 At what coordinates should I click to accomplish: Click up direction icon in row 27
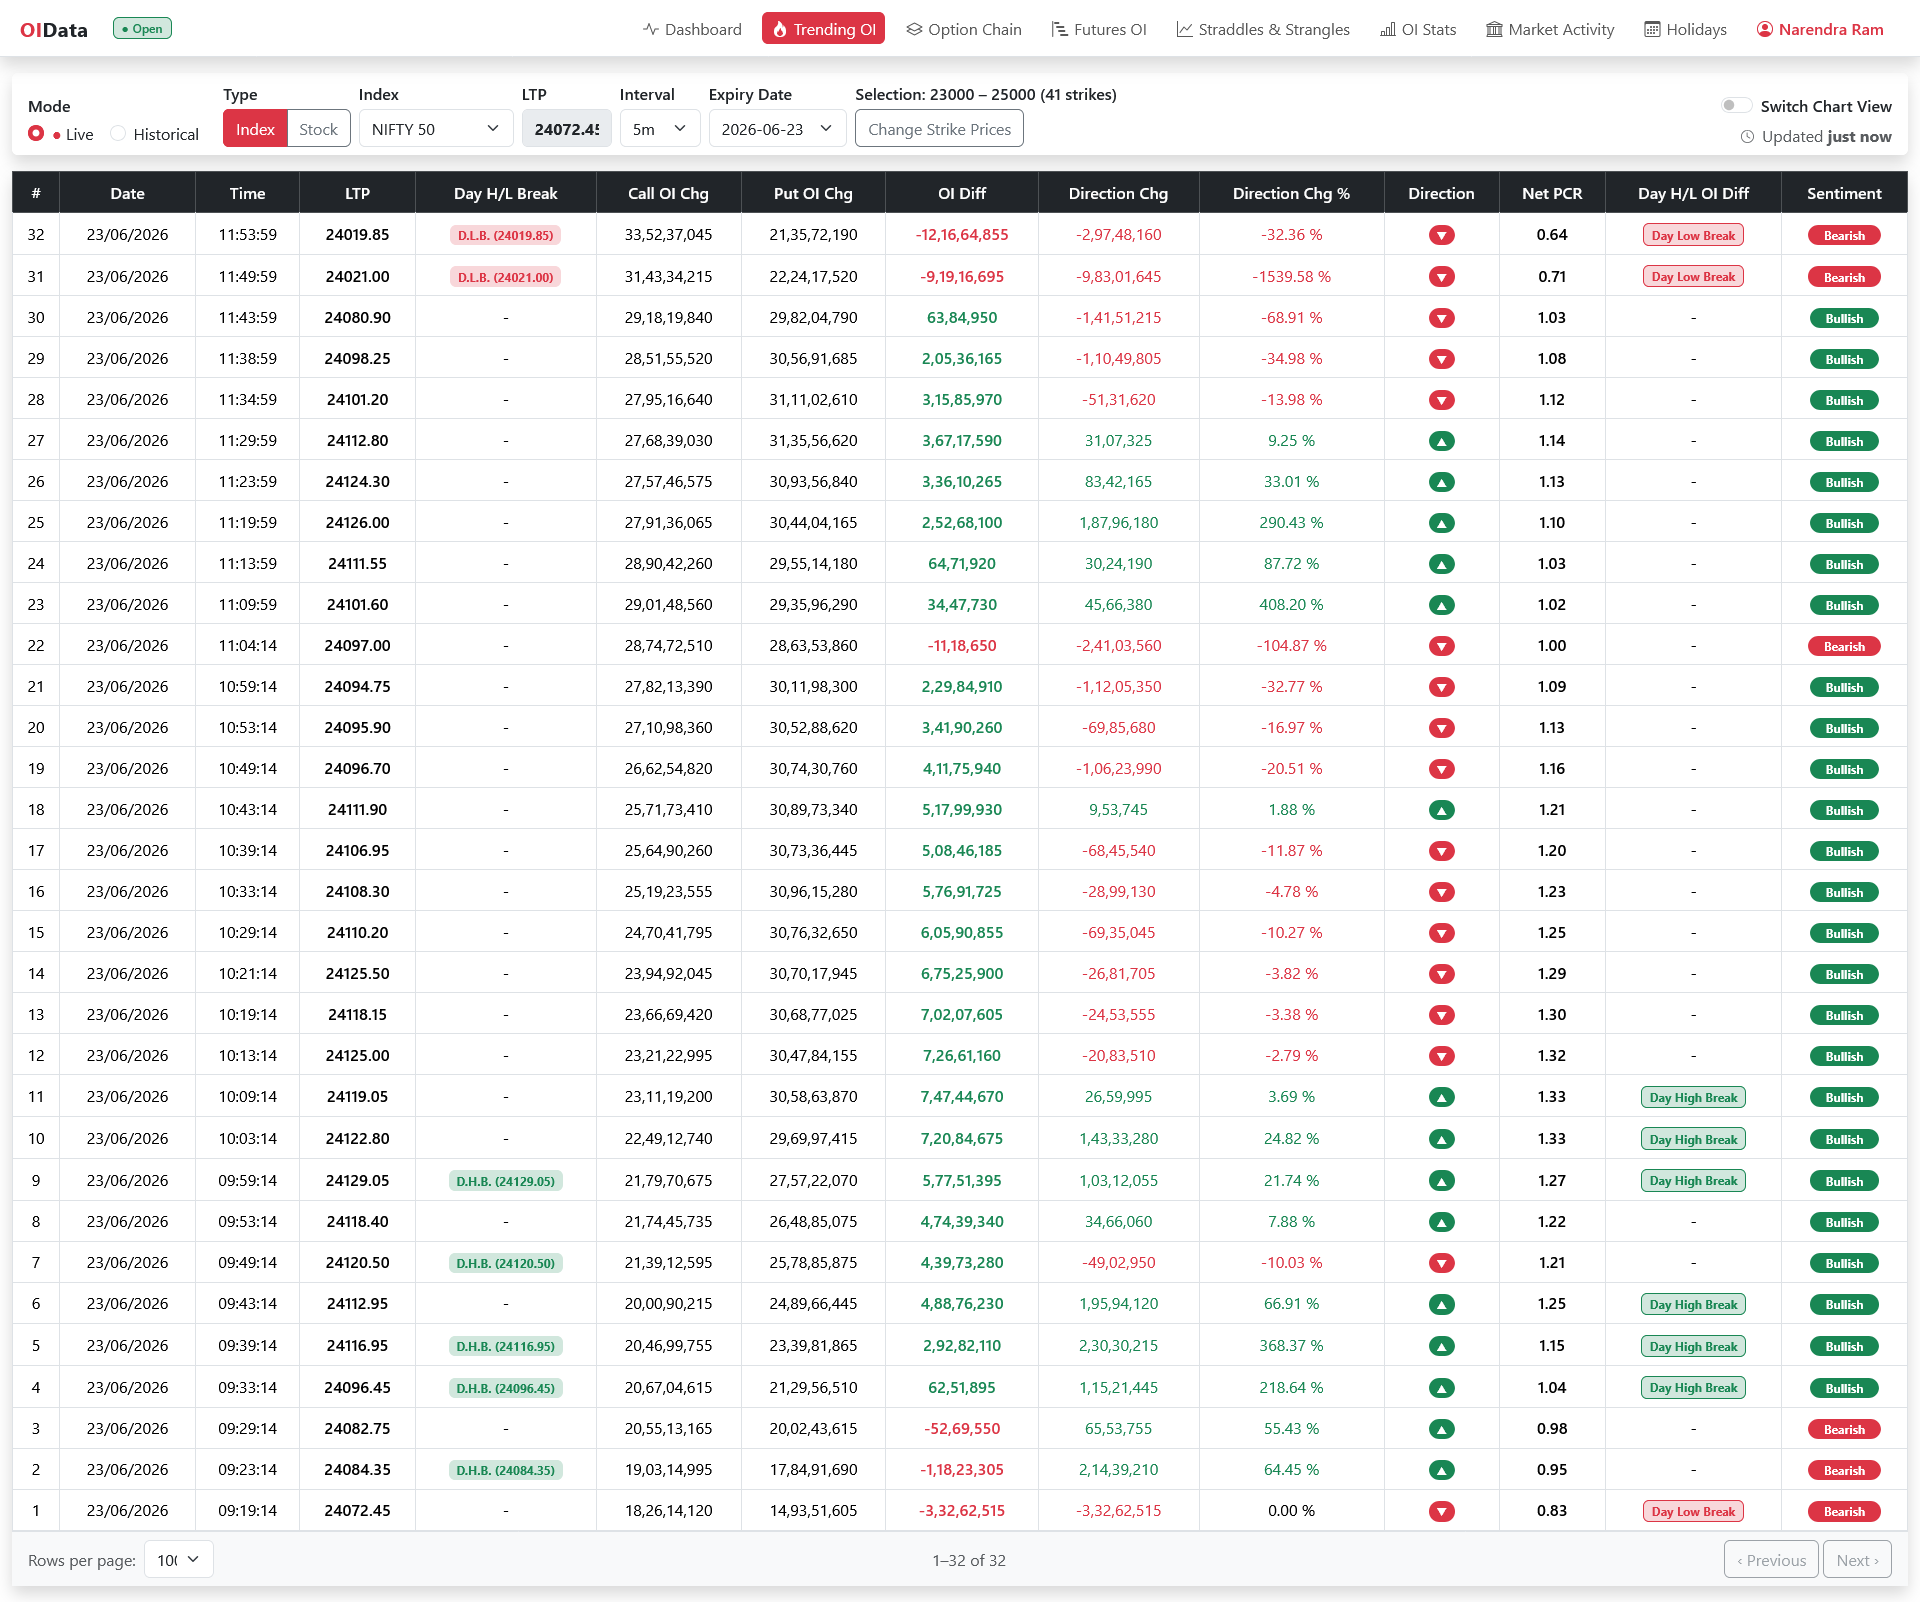[1441, 441]
